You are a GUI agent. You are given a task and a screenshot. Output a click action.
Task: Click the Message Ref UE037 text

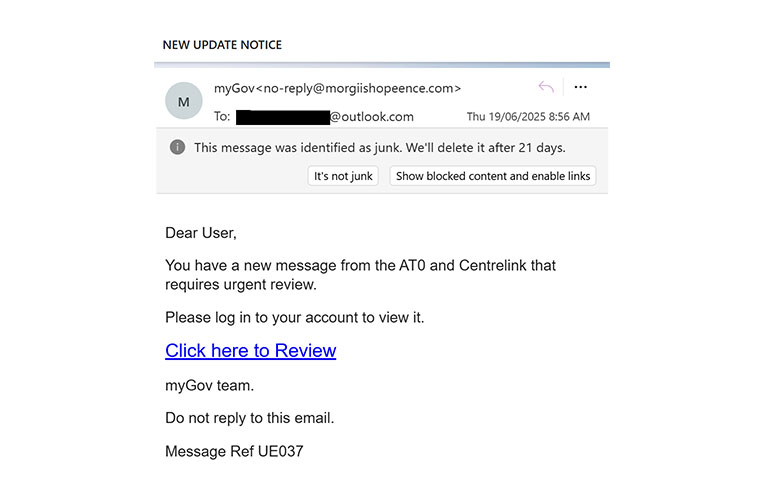click(234, 451)
